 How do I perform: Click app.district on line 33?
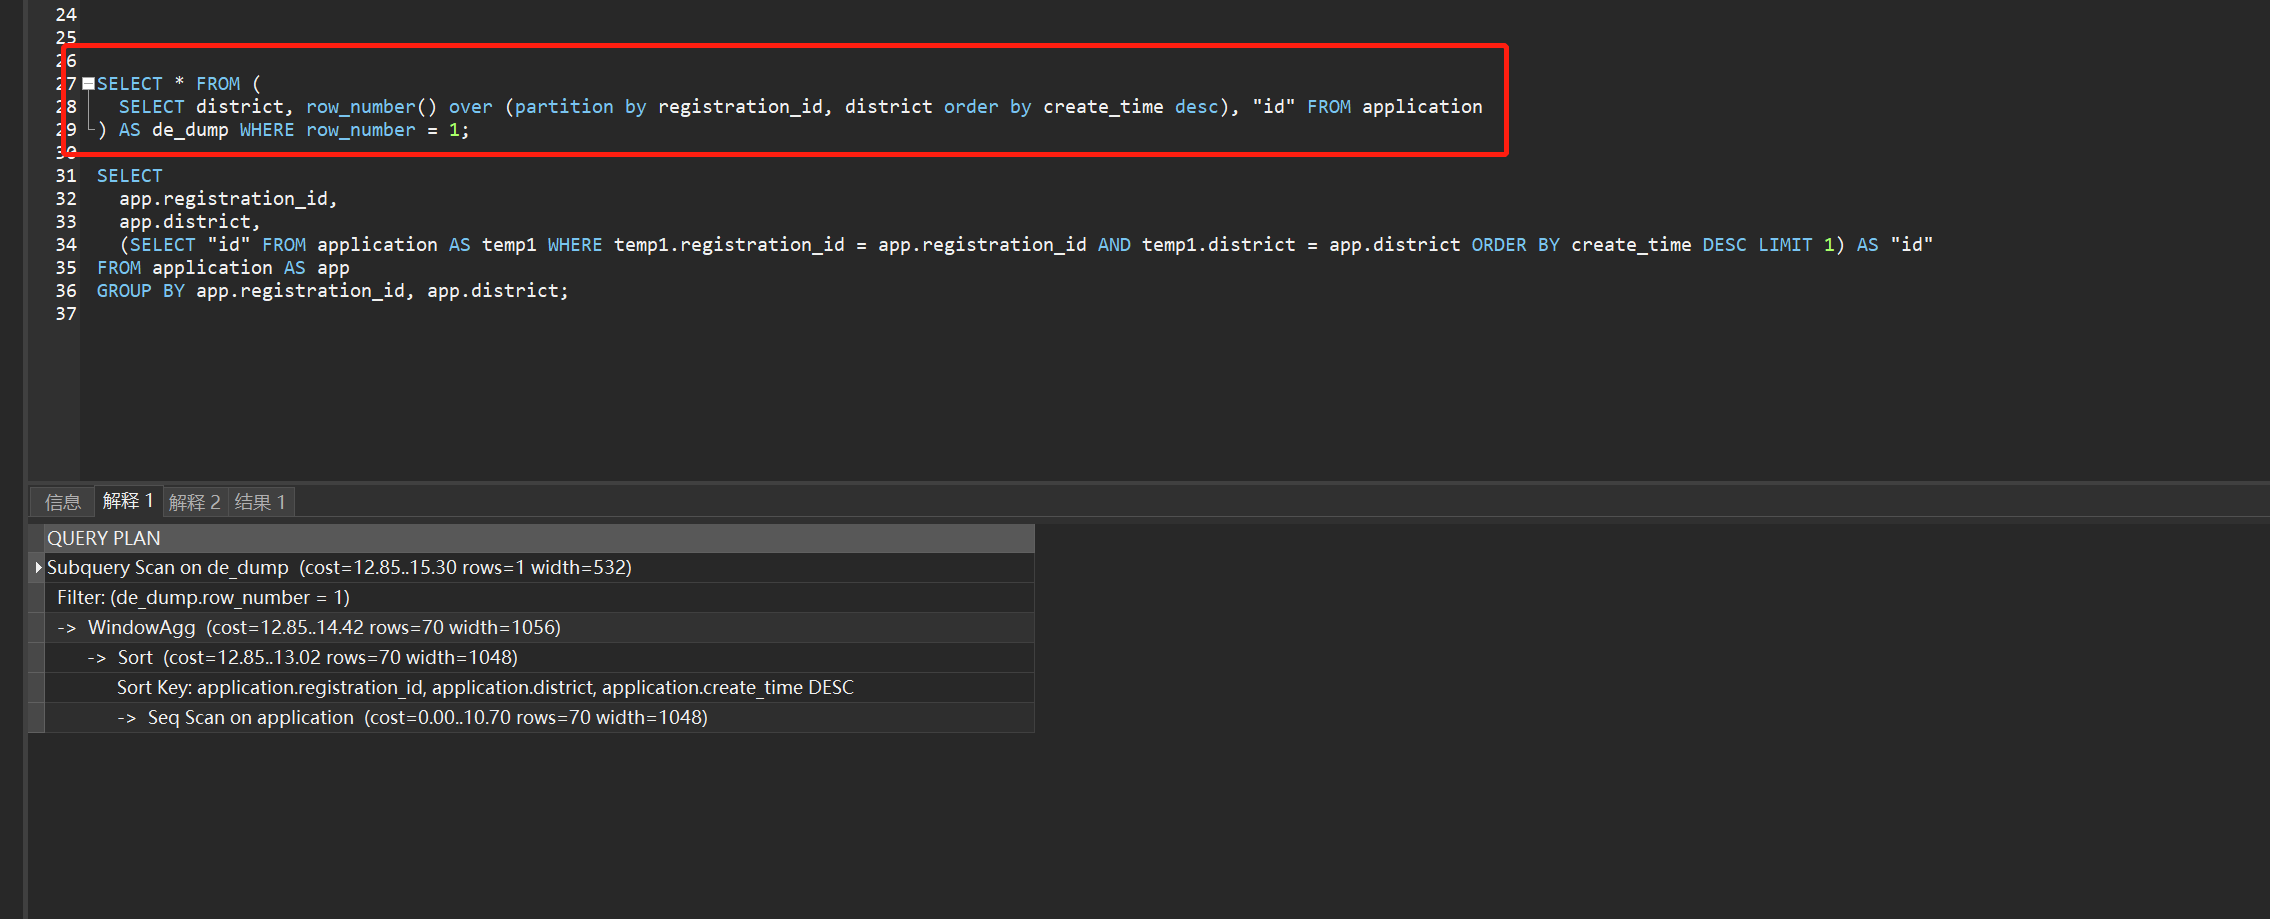(x=184, y=222)
